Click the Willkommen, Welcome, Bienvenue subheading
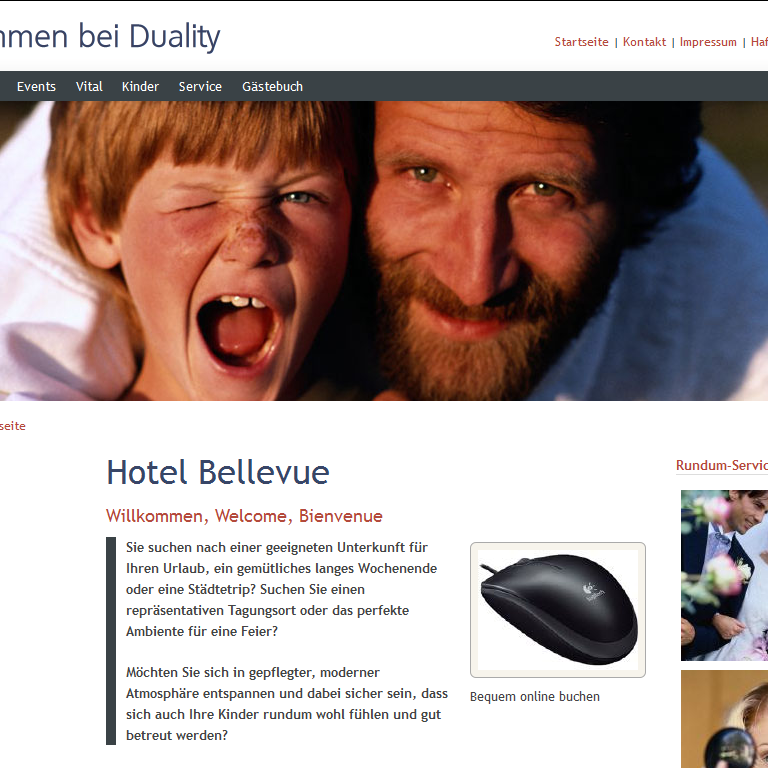The image size is (768, 768). [x=244, y=516]
